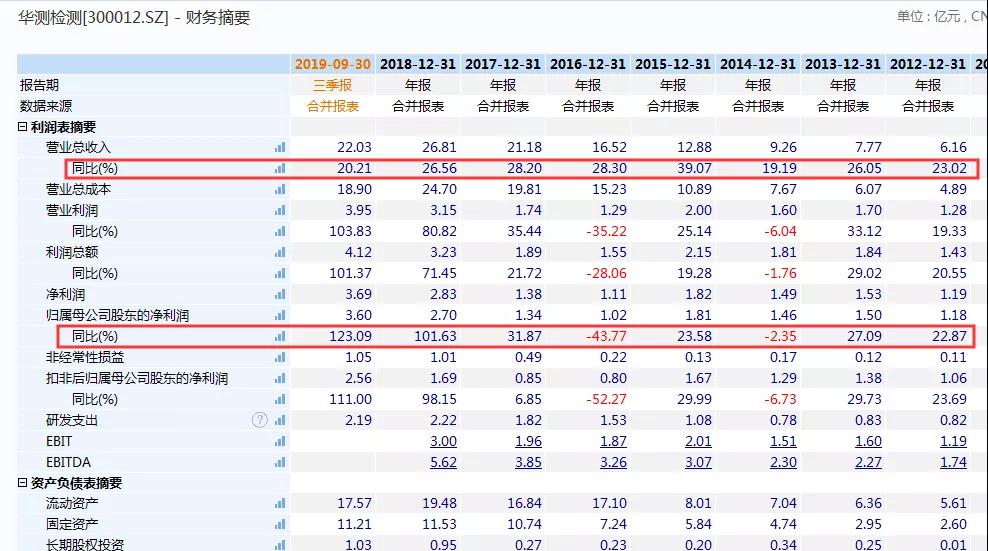Open EBITDA value 1.74 link
Viewport: 988px width, 551px height.
(953, 462)
